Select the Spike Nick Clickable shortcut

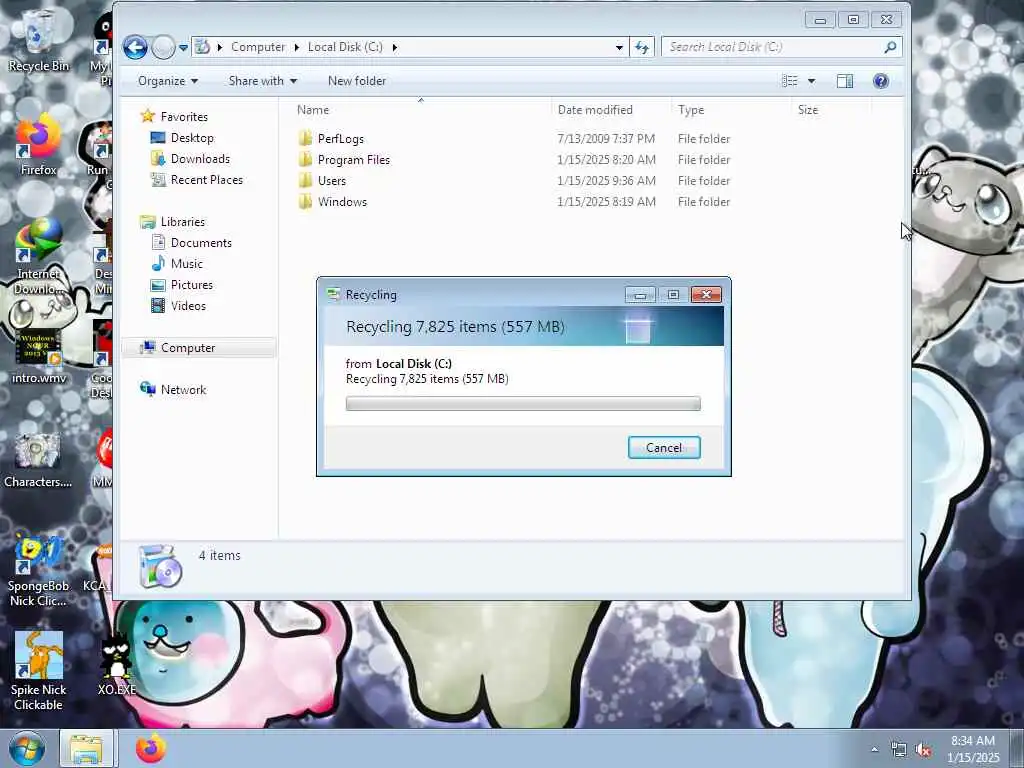[38, 671]
